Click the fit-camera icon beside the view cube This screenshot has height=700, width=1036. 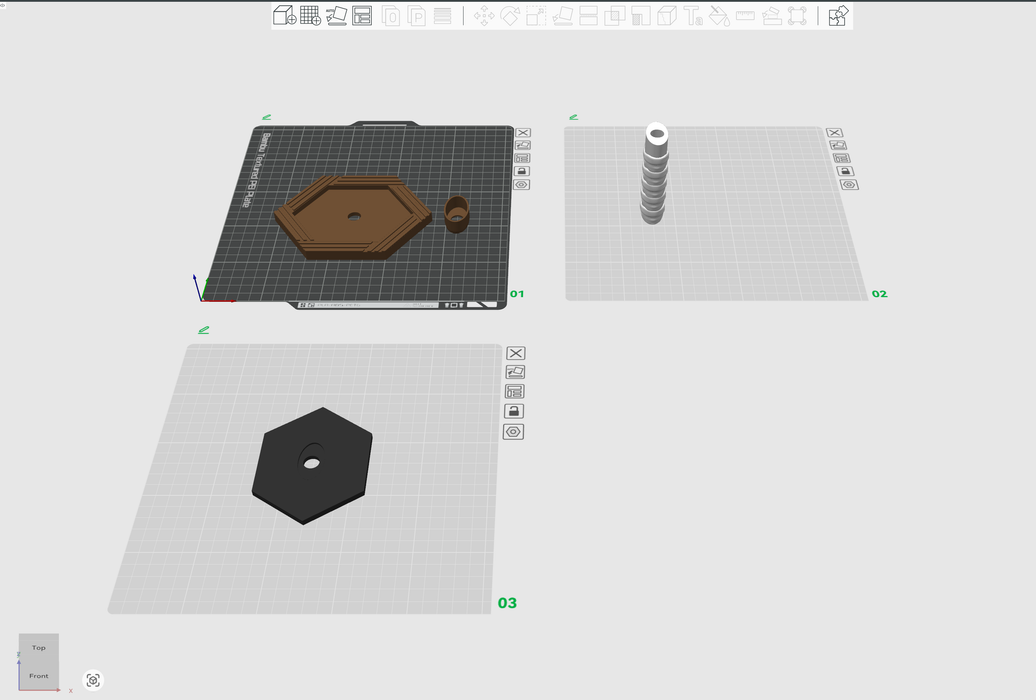tap(93, 680)
